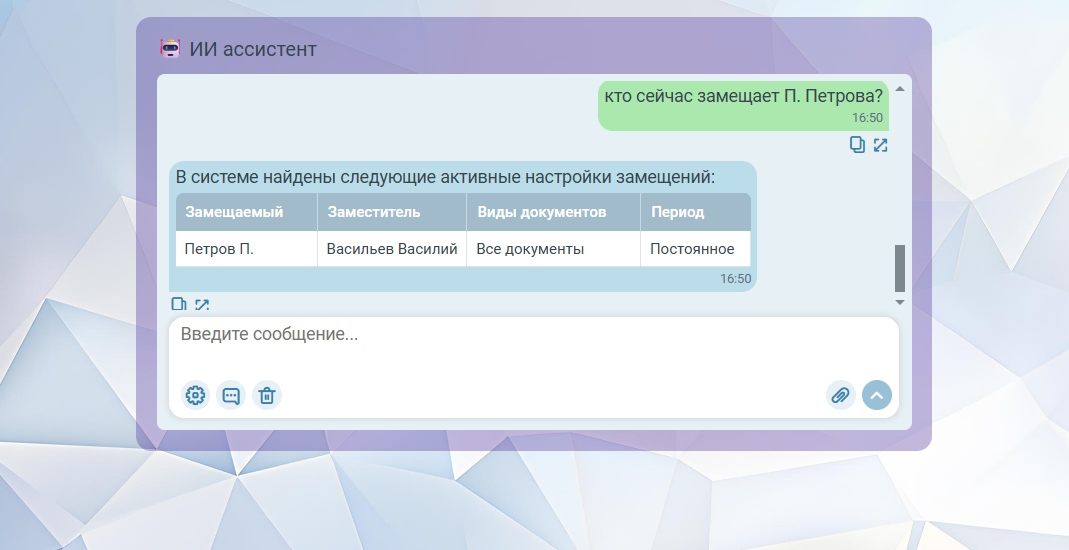Click the Заместитель column header
Screen dimensions: 1069x550
[374, 212]
